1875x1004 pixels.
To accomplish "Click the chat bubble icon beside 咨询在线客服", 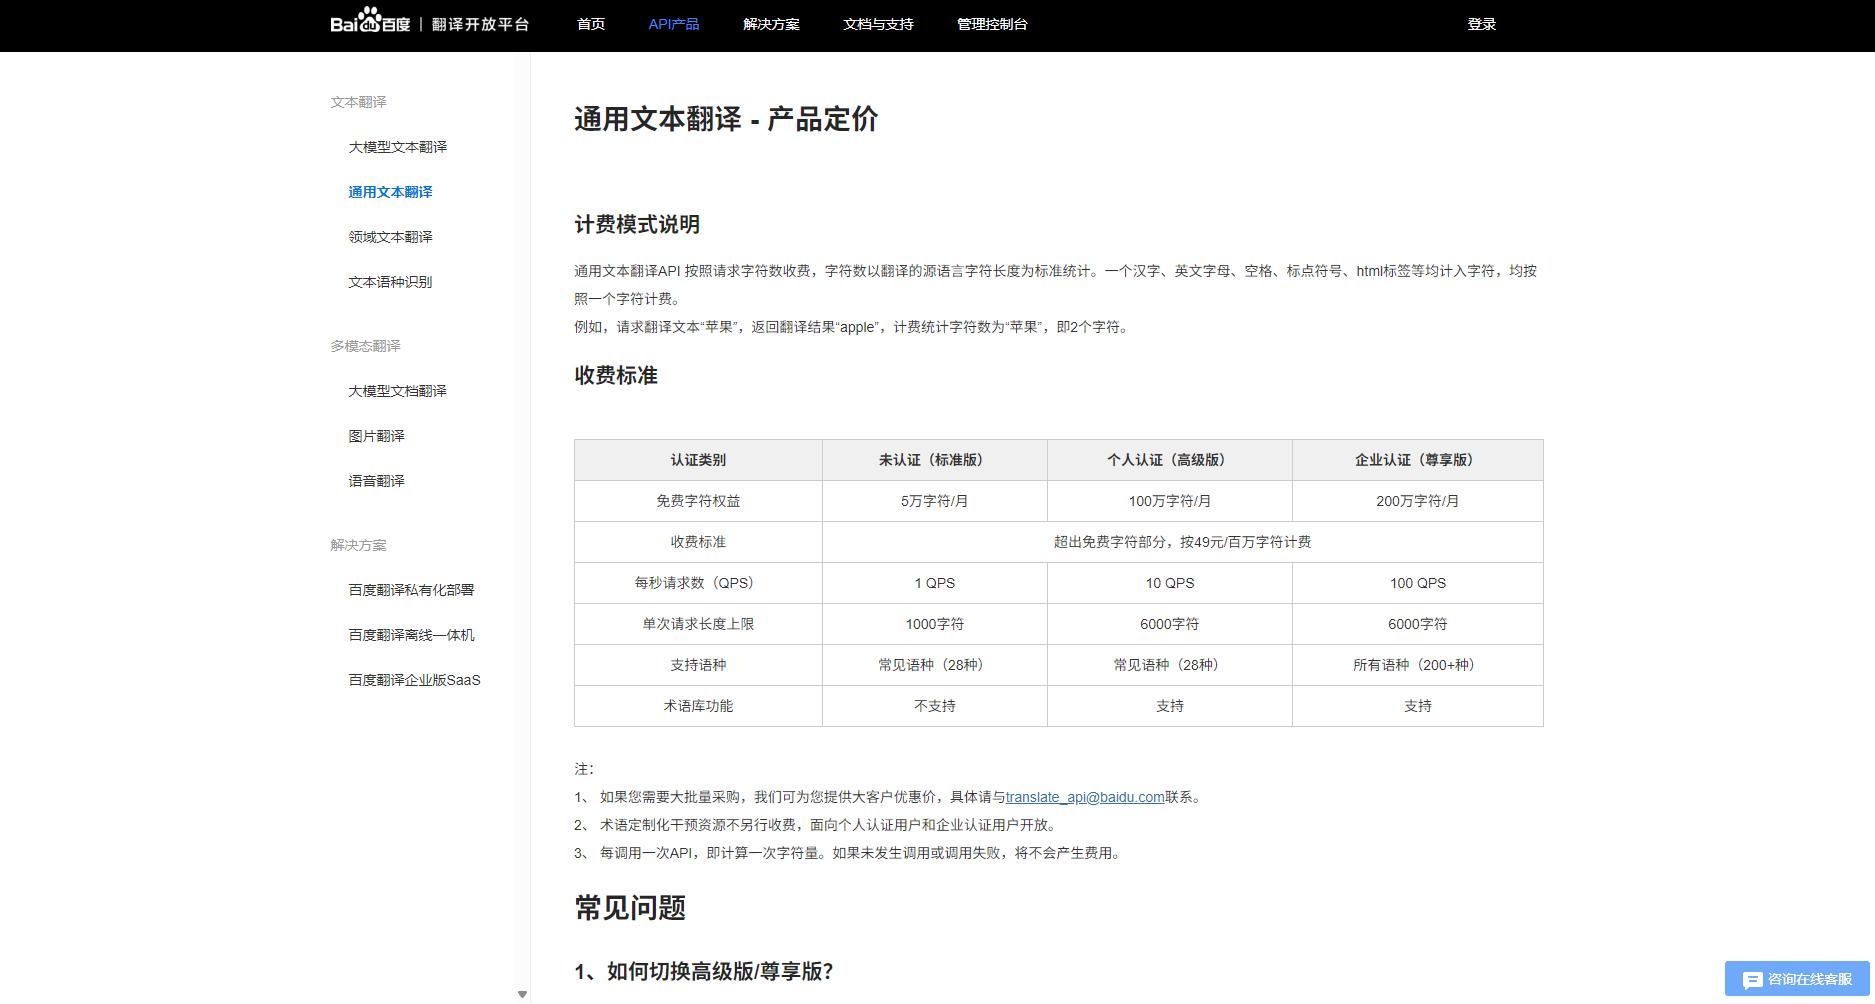I will coord(1752,980).
